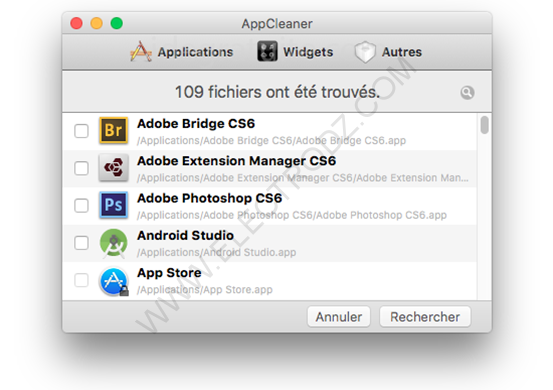Minimize AppCleaner with the yellow button
This screenshot has height=390, width=553.
click(x=96, y=23)
